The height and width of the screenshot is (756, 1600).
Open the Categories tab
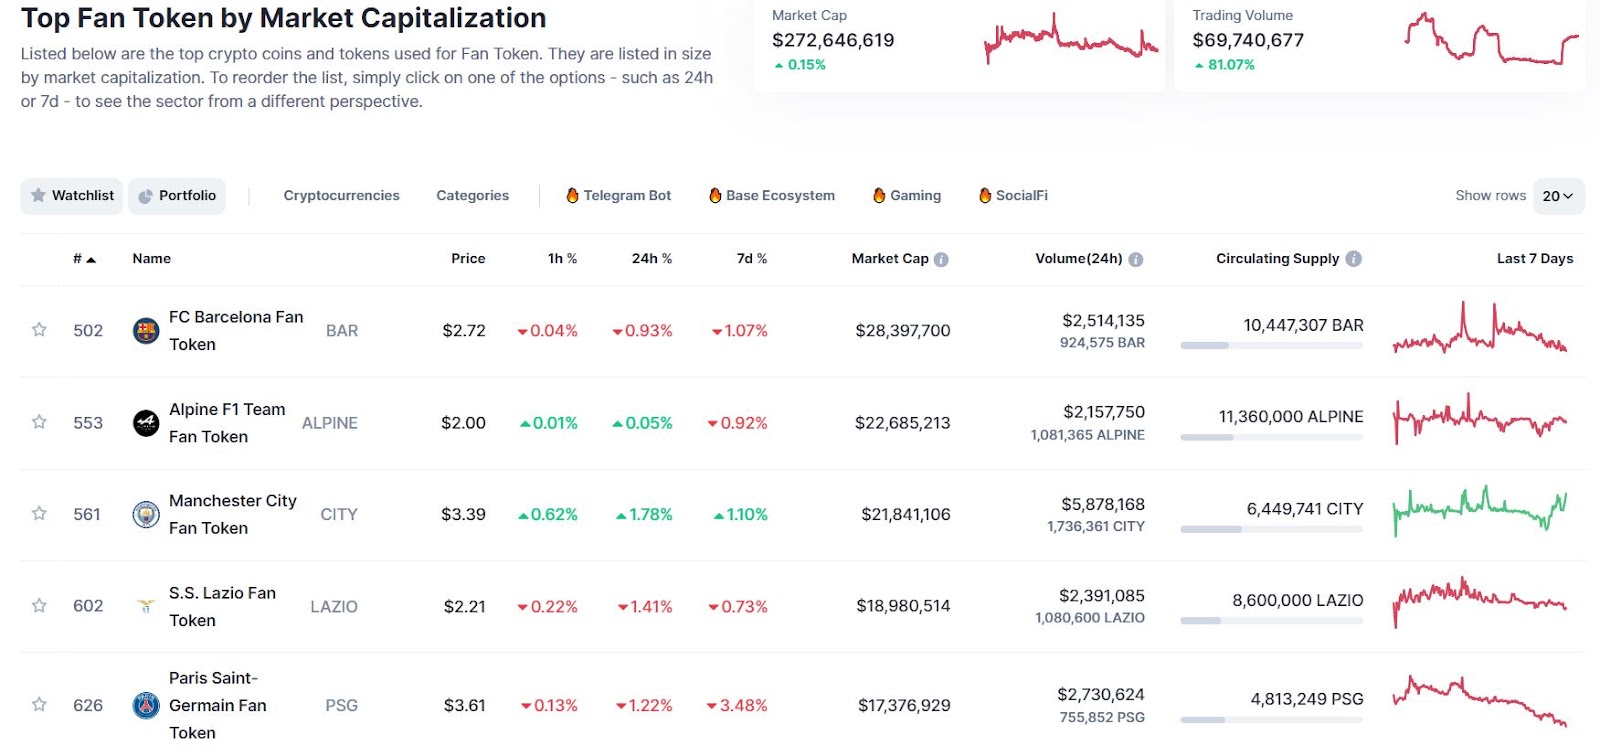click(x=471, y=195)
